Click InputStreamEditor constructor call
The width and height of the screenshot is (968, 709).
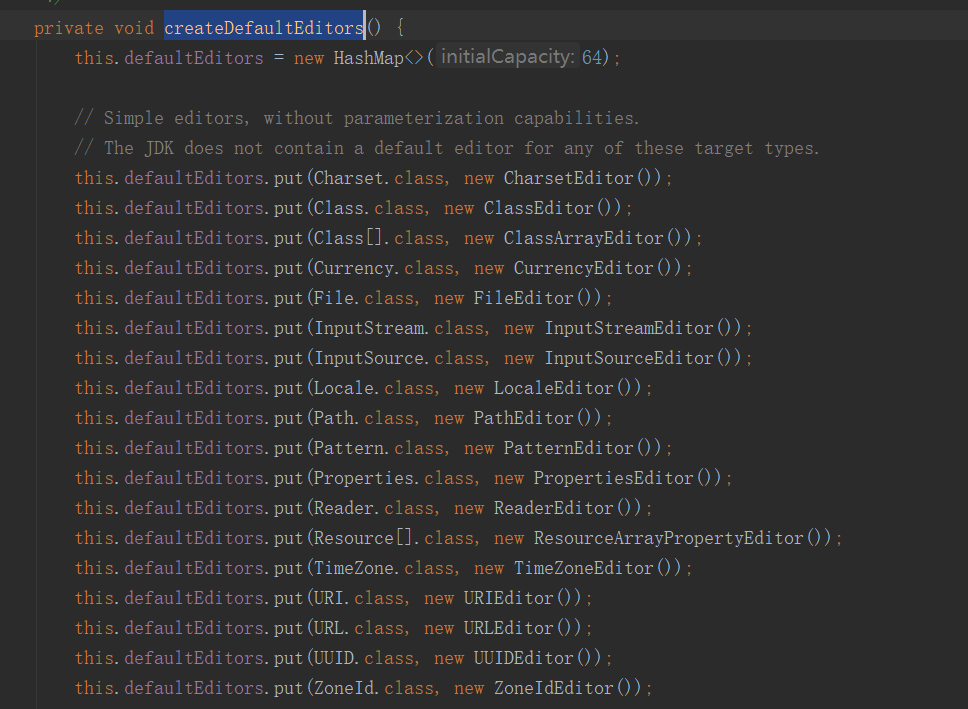[642, 328]
